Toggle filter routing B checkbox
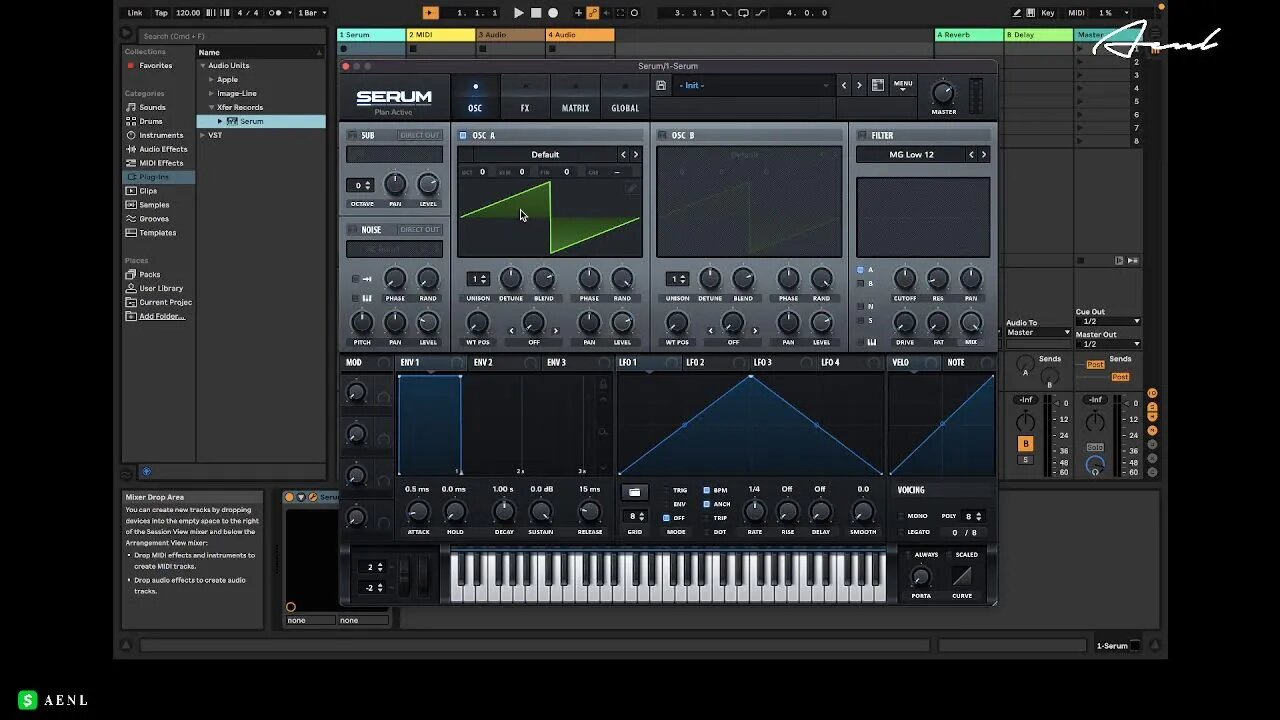Image resolution: width=1280 pixels, height=720 pixels. (x=860, y=283)
